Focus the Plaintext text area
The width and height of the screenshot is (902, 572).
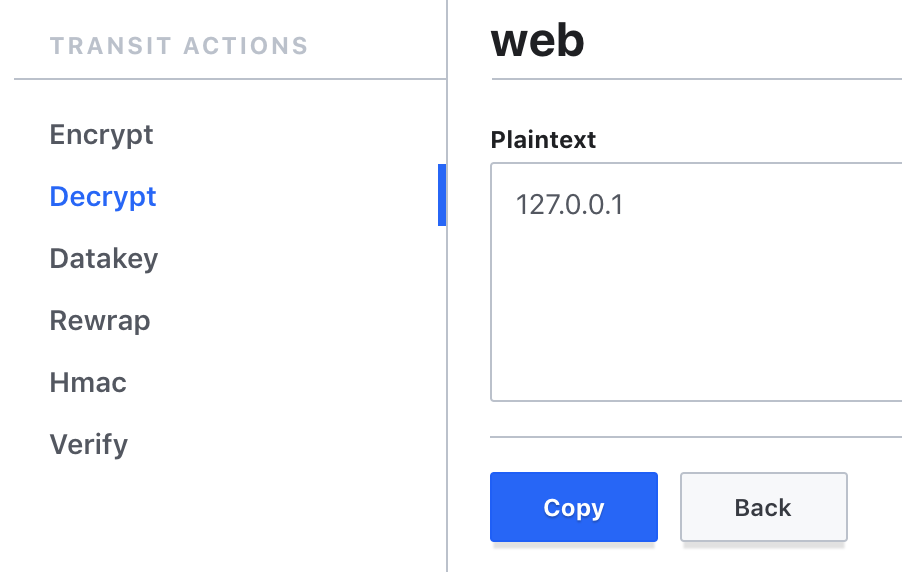tap(696, 282)
